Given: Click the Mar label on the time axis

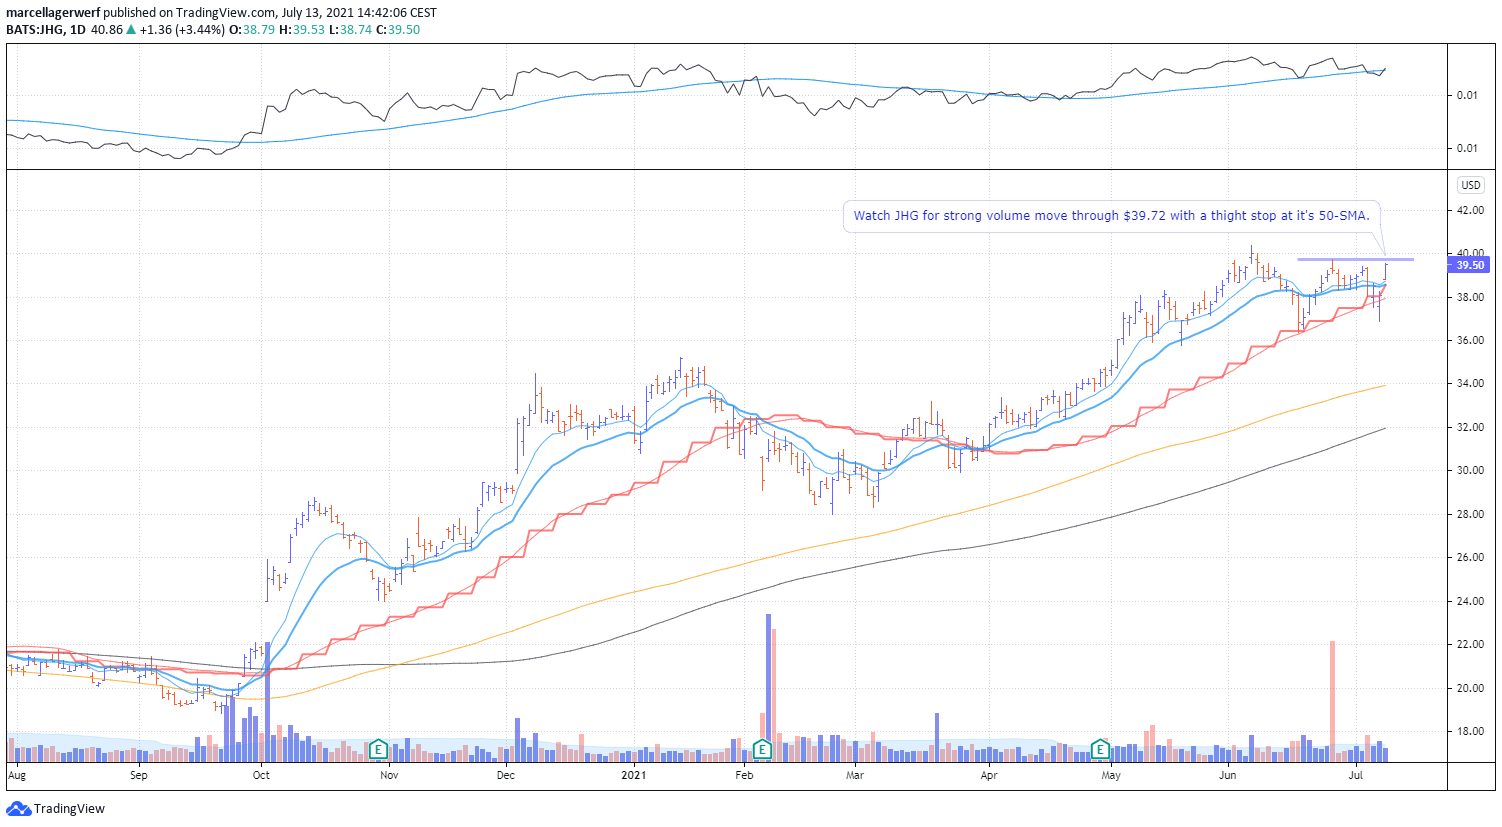Looking at the screenshot, I should tap(855, 775).
